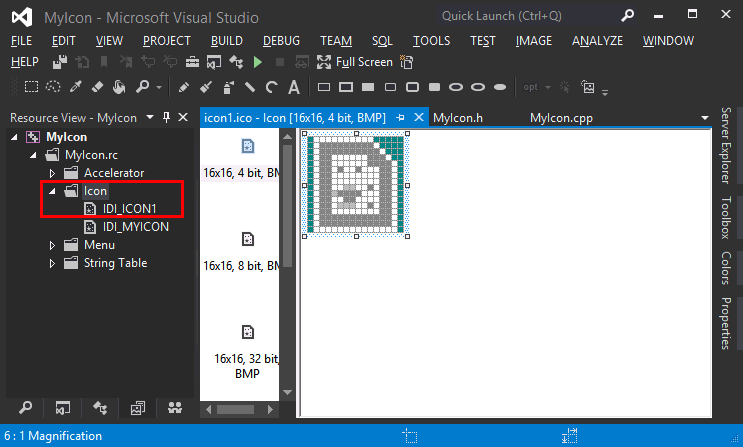This screenshot has width=743, height=447.
Task: Select the Airbrush spray tool
Action: (x=228, y=87)
